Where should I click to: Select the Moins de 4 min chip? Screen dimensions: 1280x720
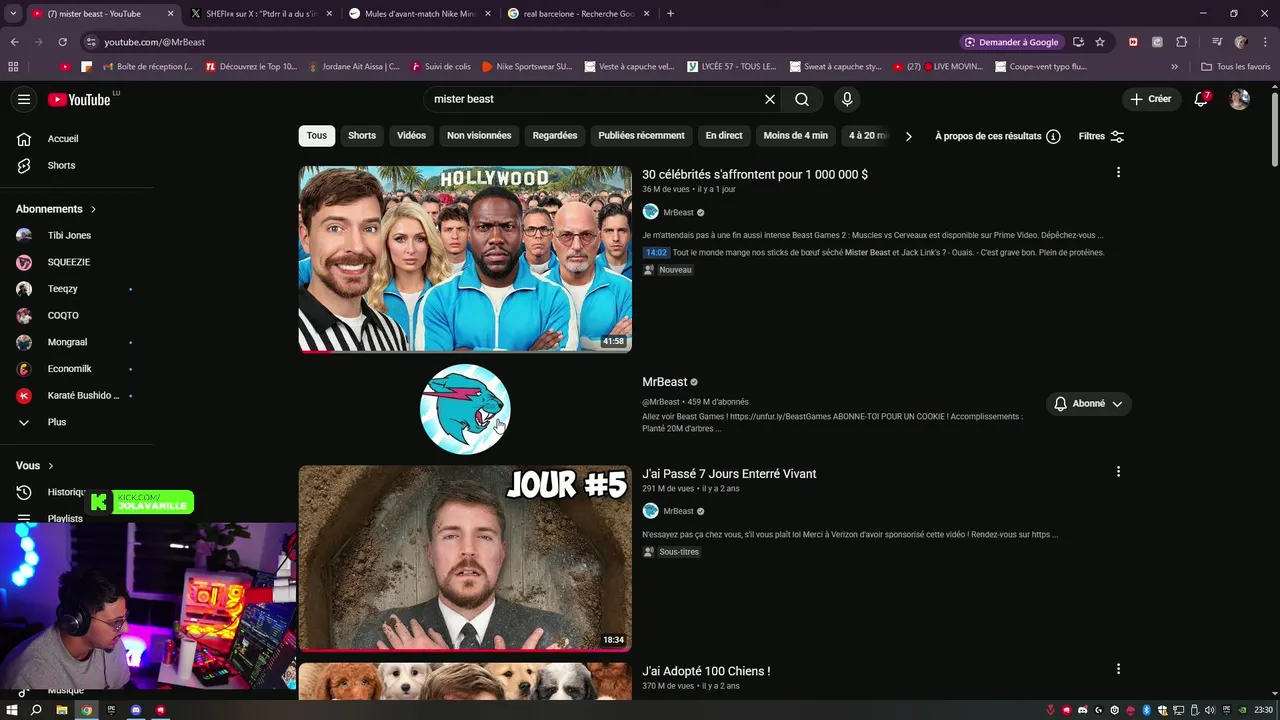click(796, 136)
